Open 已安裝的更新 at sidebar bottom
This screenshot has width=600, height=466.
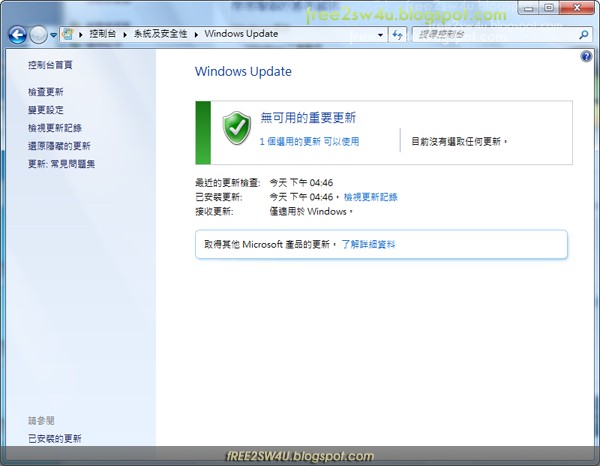click(55, 438)
